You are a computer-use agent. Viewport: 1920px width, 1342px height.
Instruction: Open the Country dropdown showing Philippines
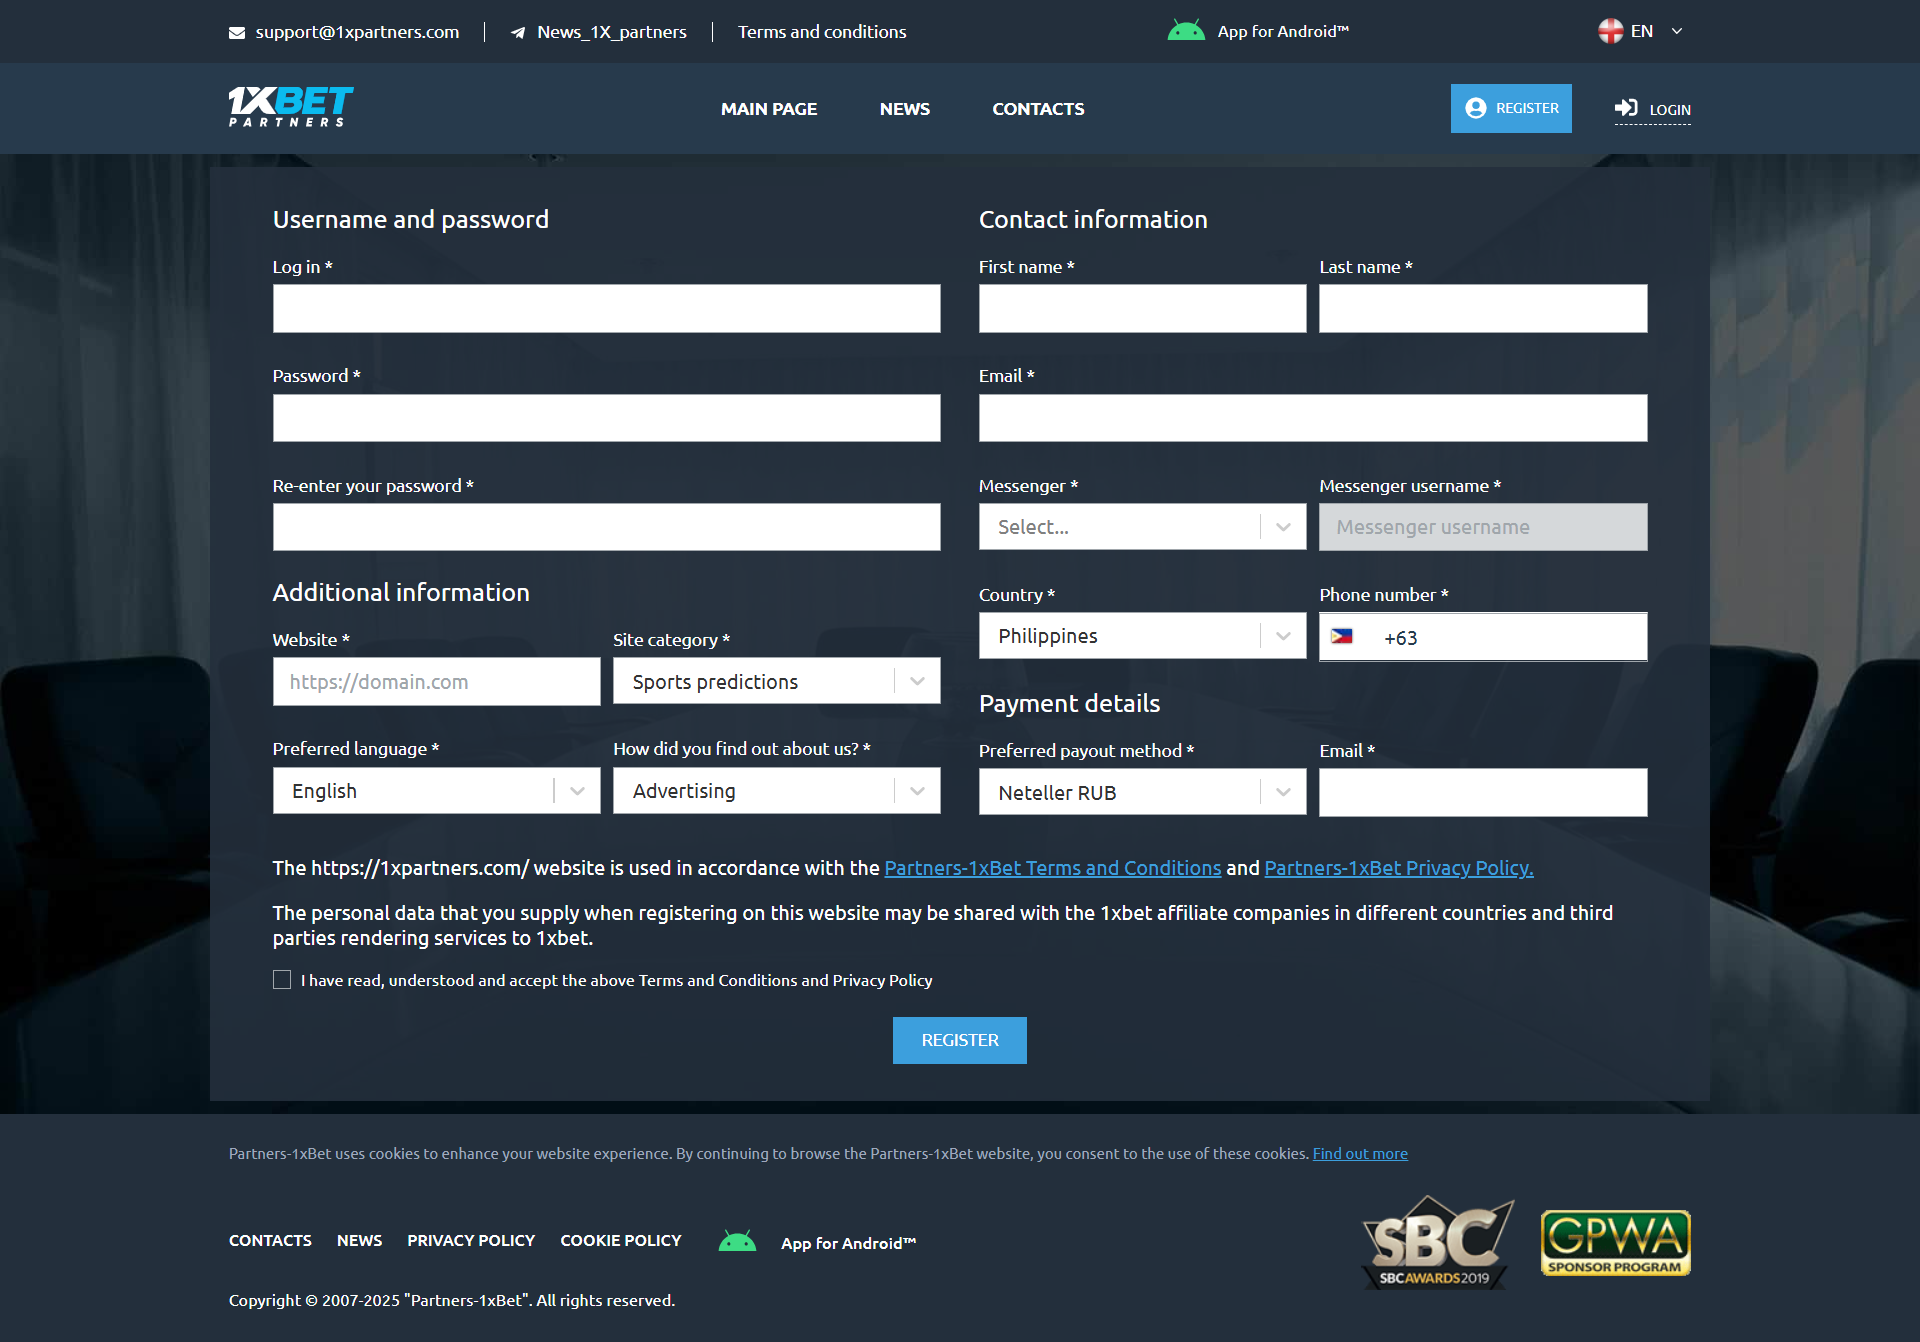pos(1142,636)
